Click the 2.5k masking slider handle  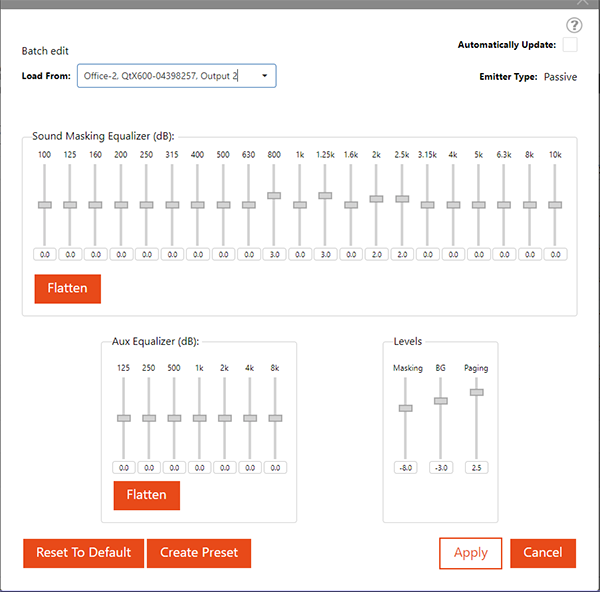(402, 199)
